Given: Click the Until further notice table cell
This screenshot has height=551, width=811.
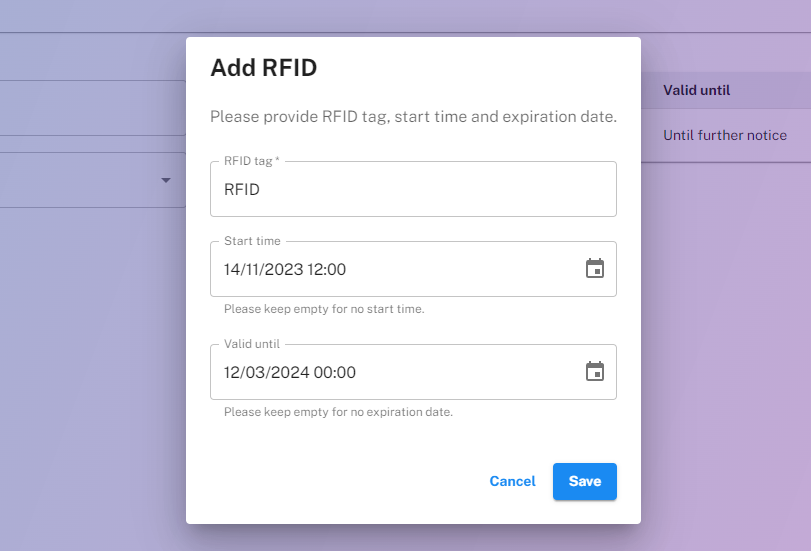Looking at the screenshot, I should tap(725, 135).
